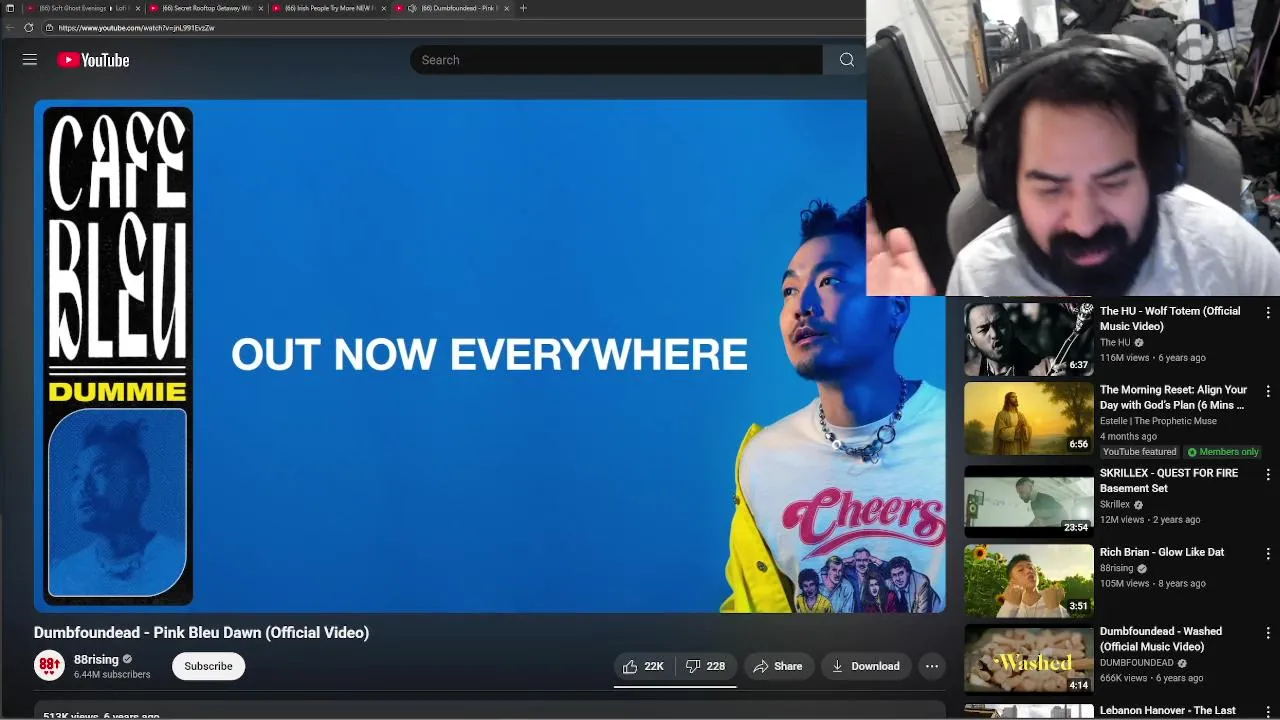
Task: Select the Dumbfoundead - Pink browser tab
Action: point(452,8)
